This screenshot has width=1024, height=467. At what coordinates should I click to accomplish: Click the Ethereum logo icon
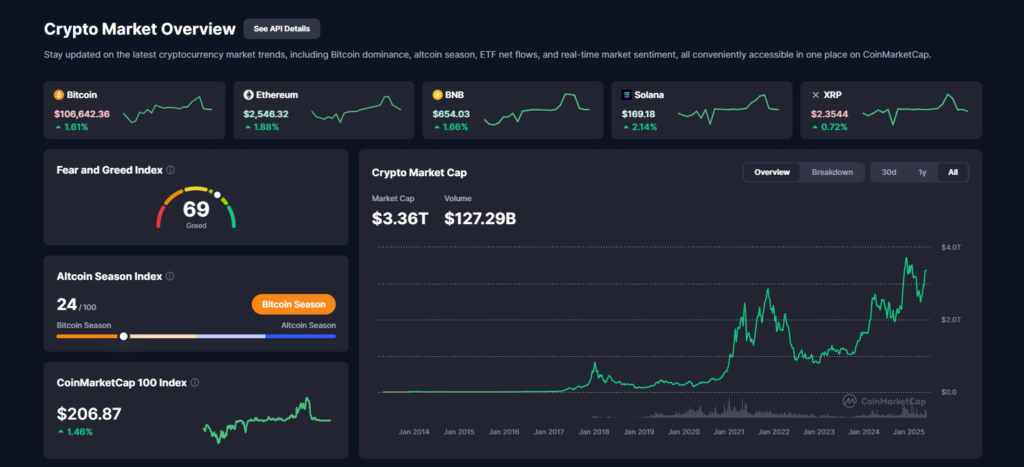coord(248,95)
